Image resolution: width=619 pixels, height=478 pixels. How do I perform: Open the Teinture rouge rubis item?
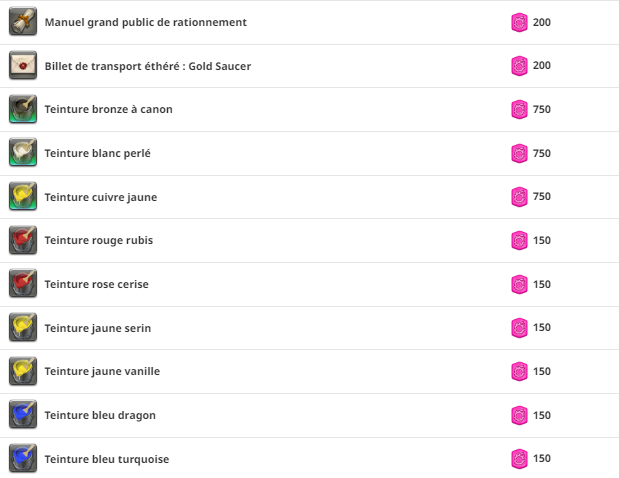99,240
